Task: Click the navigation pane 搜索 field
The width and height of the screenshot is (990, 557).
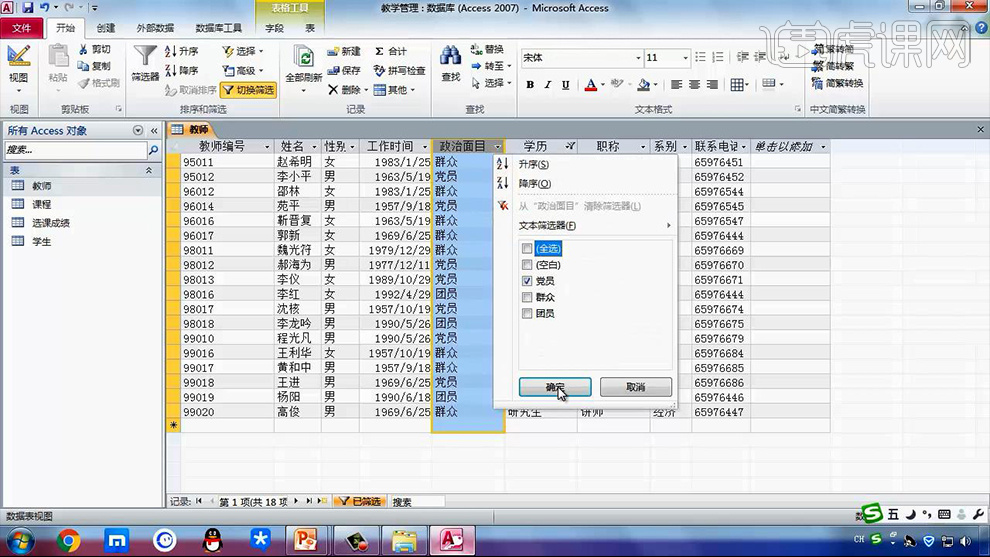Action: 75,150
